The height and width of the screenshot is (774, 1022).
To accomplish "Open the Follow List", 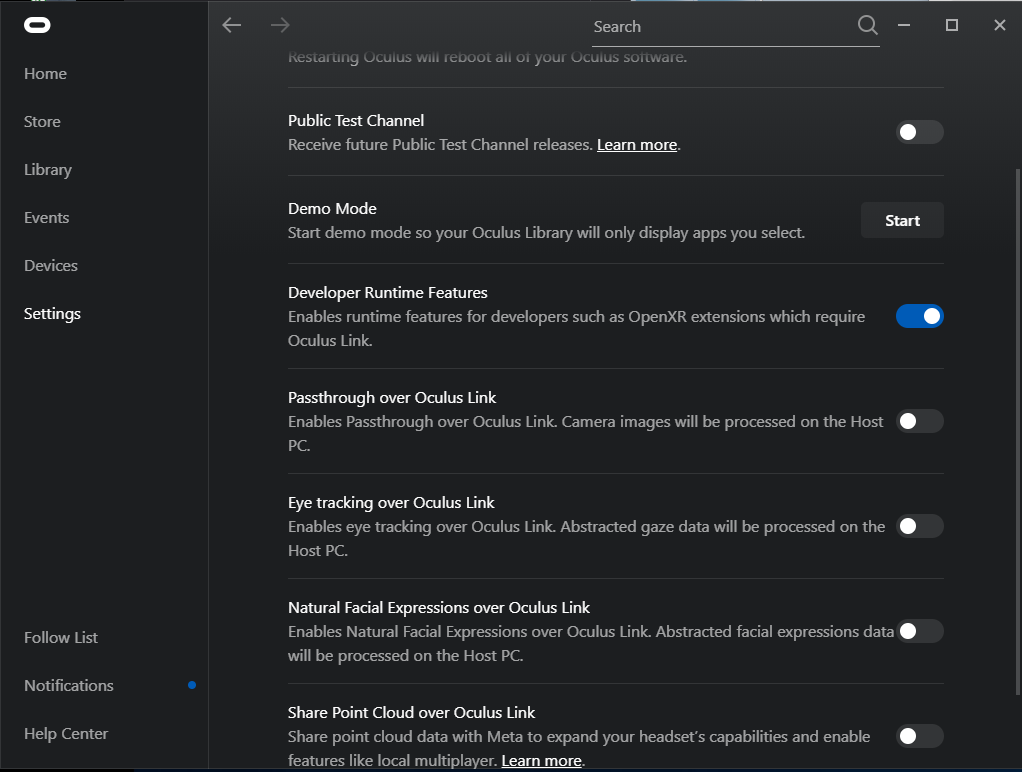I will (61, 638).
